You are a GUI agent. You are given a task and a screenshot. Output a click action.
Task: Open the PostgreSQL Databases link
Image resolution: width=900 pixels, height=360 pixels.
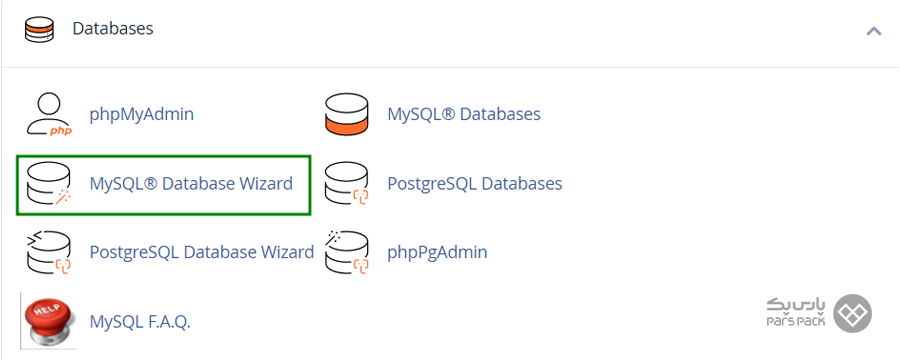click(475, 184)
